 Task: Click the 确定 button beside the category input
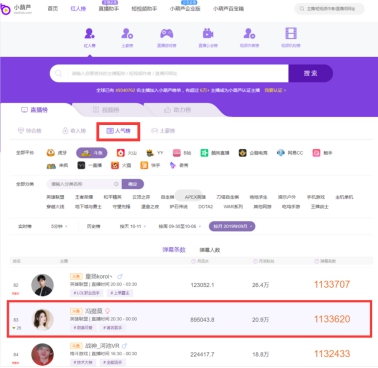[133, 184]
